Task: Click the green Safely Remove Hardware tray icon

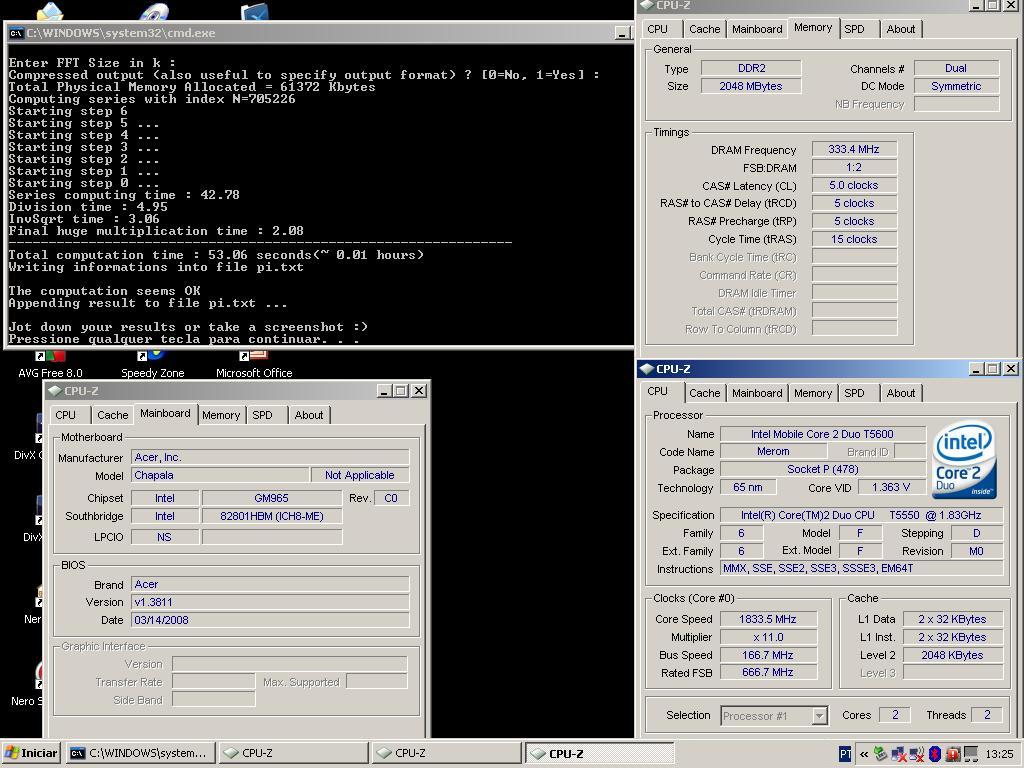Action: click(x=880, y=754)
